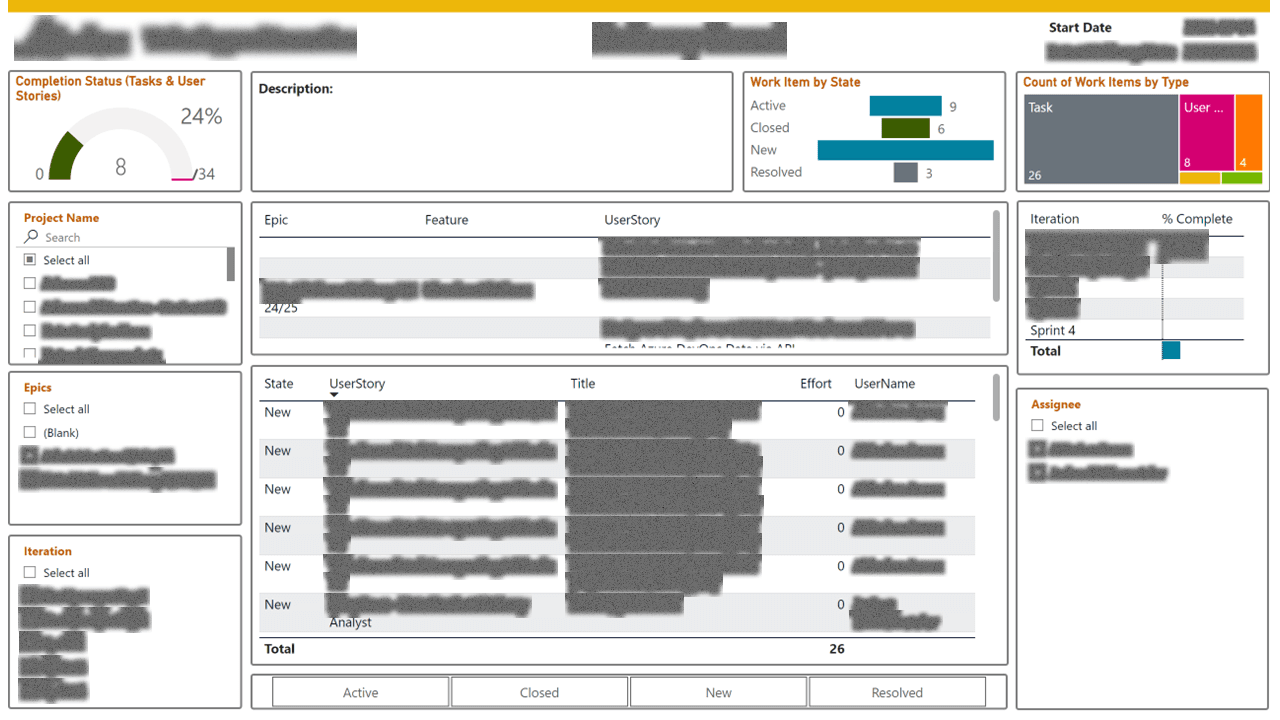The height and width of the screenshot is (720, 1280).
Task: Enable Select all in the Epics filter
Action: tap(31, 408)
